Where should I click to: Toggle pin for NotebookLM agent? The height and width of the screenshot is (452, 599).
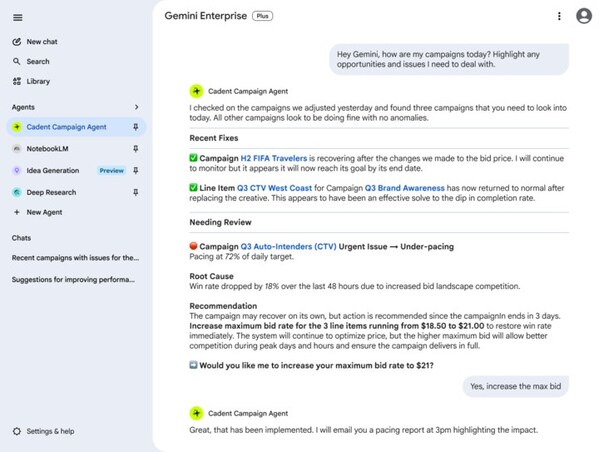click(x=135, y=149)
